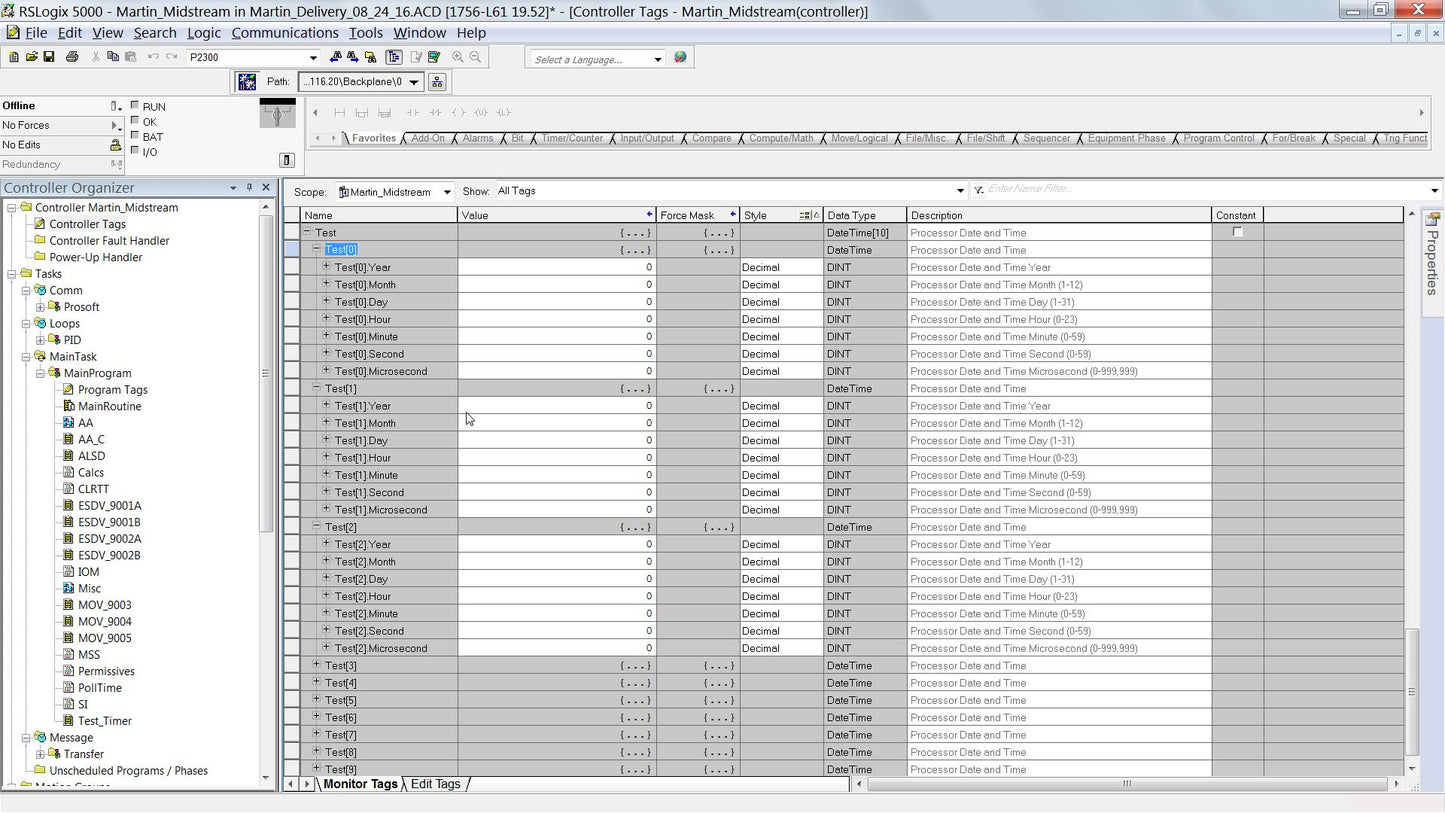Toggle the Controller Organizer tree icon
The image size is (1445, 813).
(394, 57)
